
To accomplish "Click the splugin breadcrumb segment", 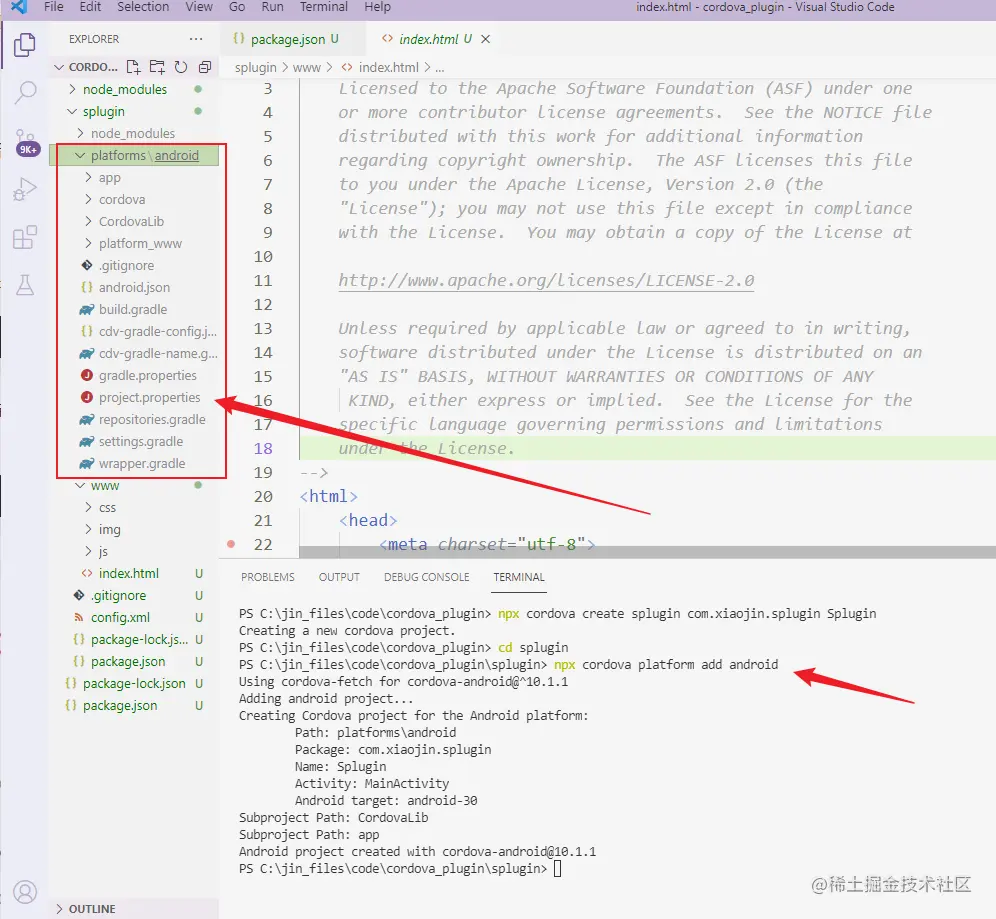I will [x=255, y=67].
